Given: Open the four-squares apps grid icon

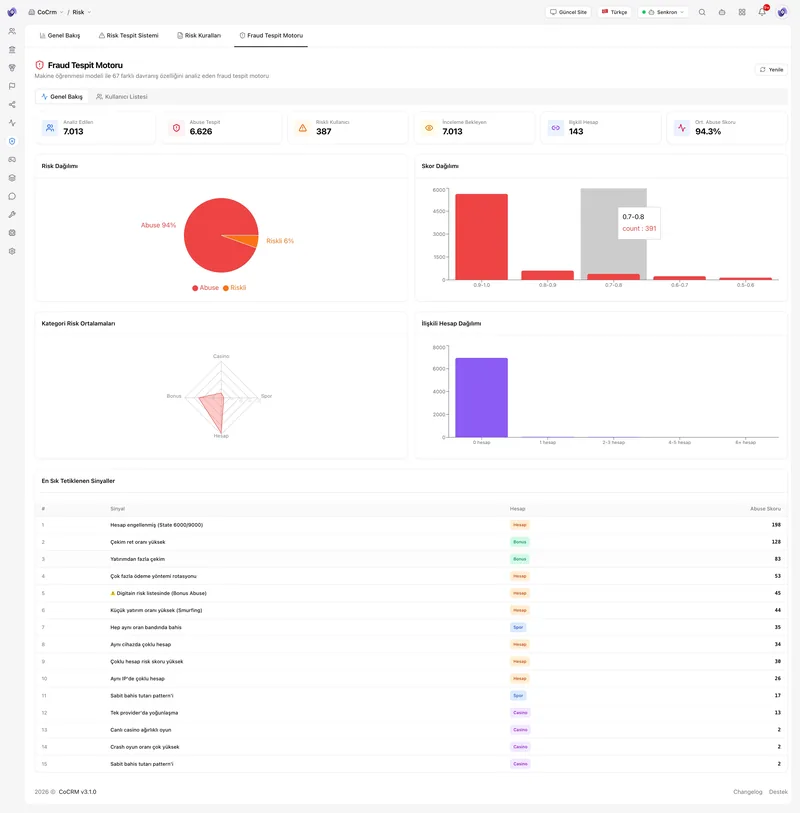Looking at the screenshot, I should pos(742,12).
